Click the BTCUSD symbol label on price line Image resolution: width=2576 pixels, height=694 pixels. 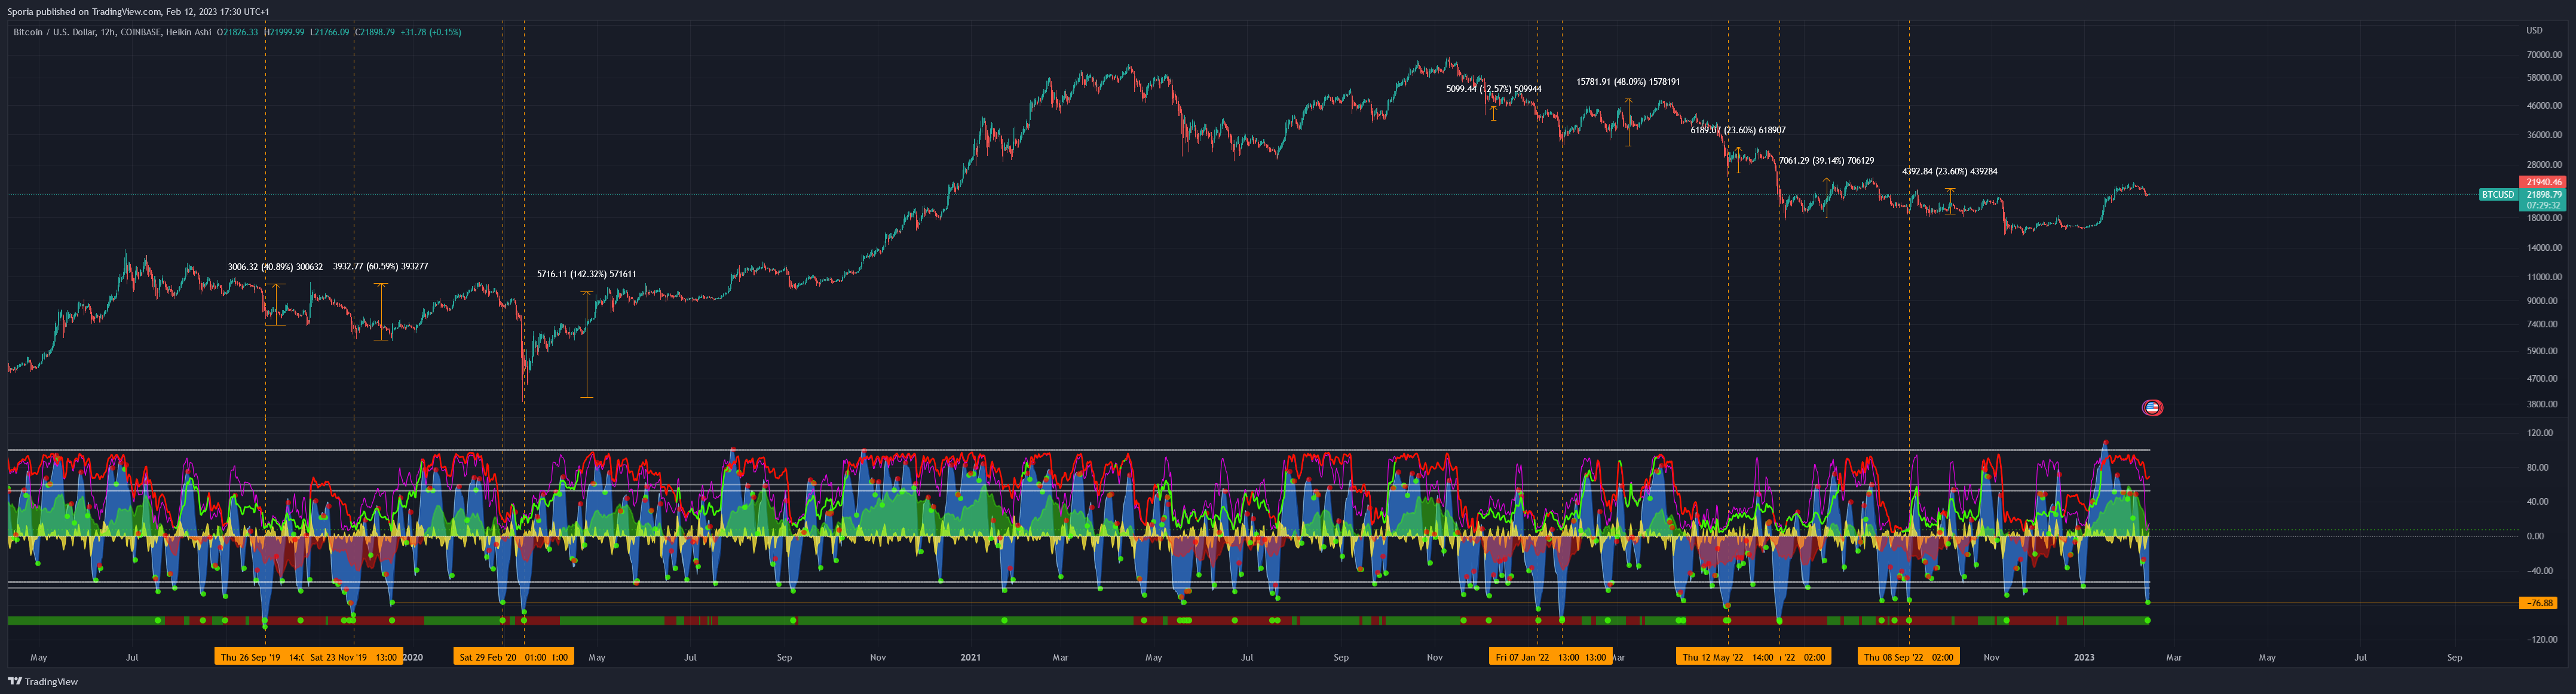[x=2497, y=195]
